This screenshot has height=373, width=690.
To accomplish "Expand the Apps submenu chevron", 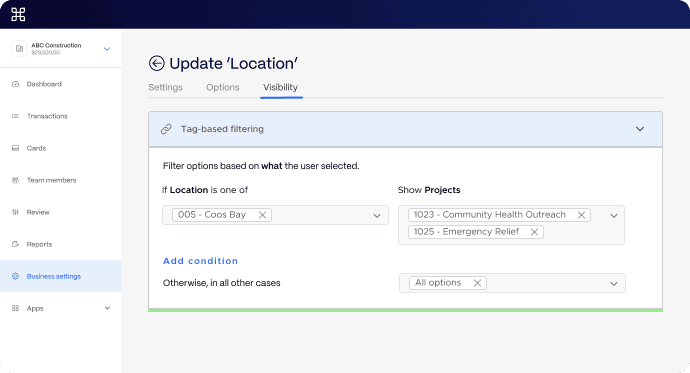I will (x=107, y=308).
